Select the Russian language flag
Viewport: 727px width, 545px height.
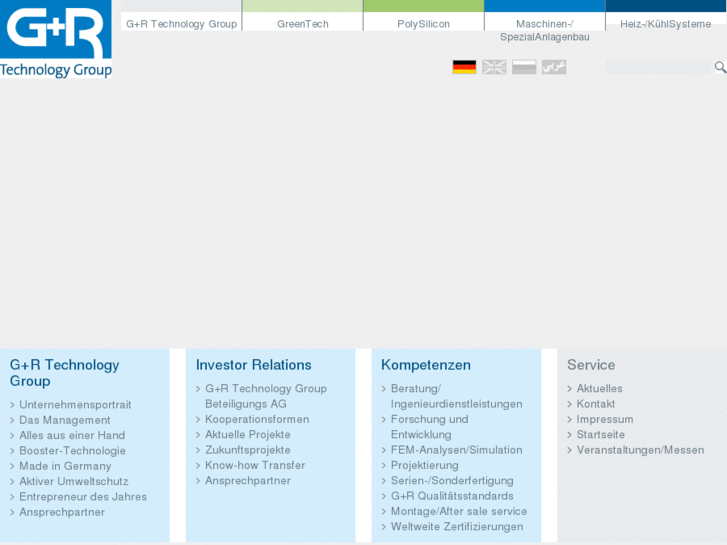[x=524, y=67]
